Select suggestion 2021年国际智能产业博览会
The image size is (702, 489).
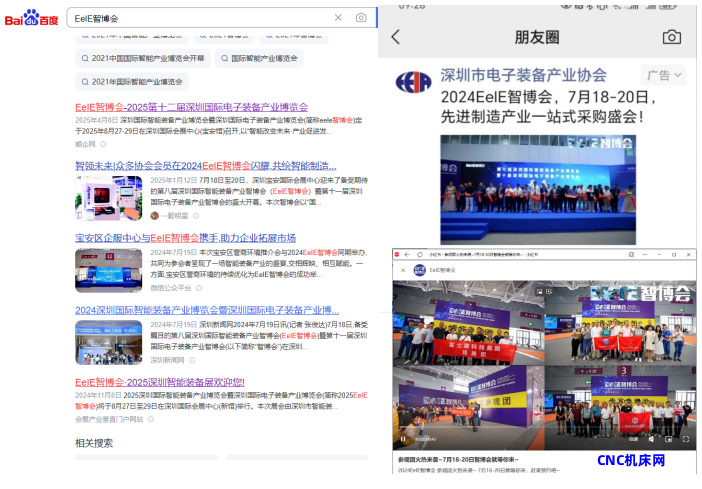[132, 82]
